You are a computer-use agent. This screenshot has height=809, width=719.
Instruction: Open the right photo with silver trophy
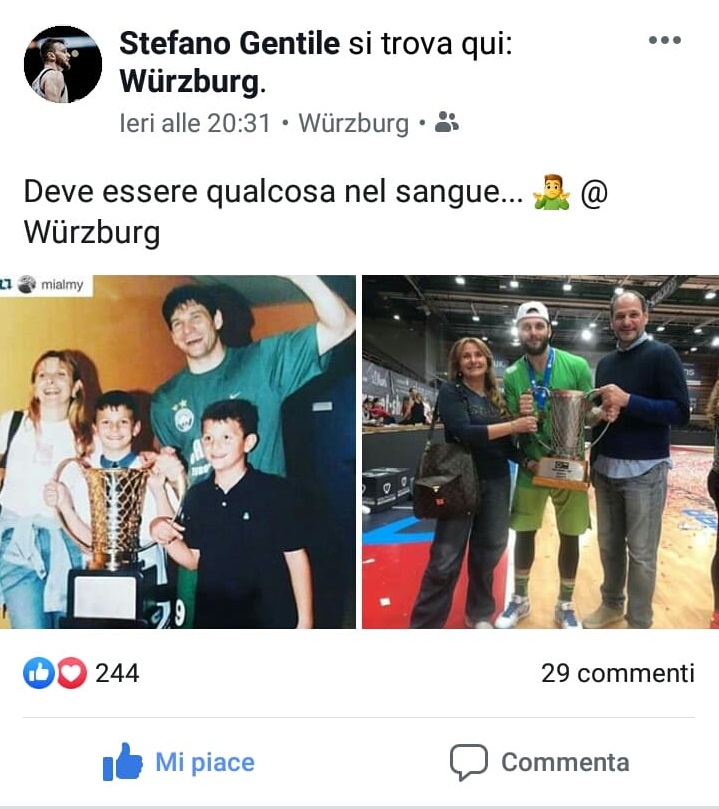pos(541,451)
